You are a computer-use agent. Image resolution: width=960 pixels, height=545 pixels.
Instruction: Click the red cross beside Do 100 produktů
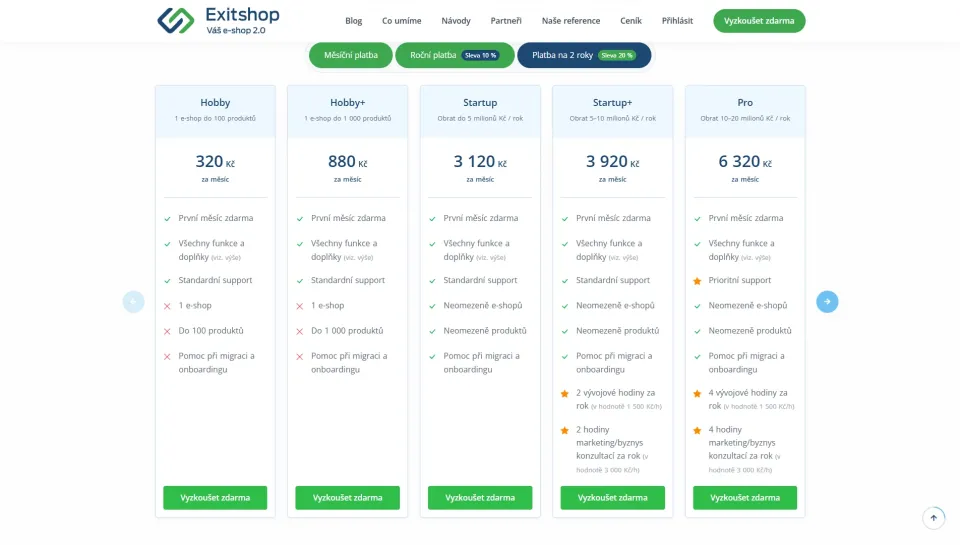(x=167, y=331)
